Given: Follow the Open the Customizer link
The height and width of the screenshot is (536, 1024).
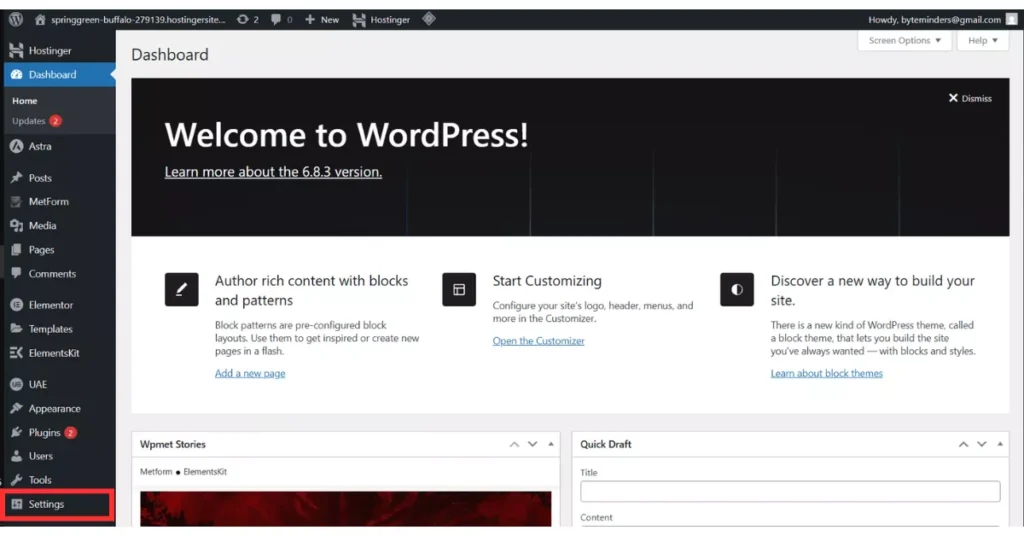Looking at the screenshot, I should coord(538,341).
